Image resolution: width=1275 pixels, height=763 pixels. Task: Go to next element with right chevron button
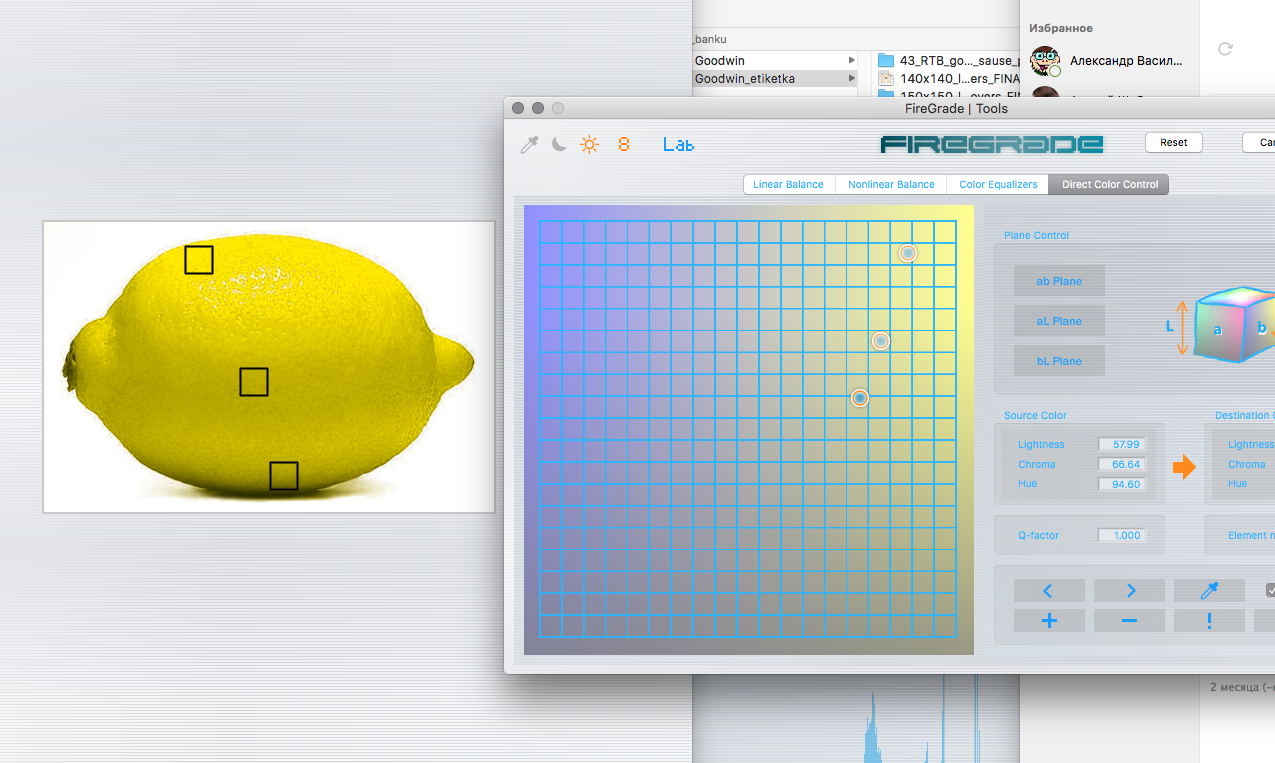tap(1129, 591)
